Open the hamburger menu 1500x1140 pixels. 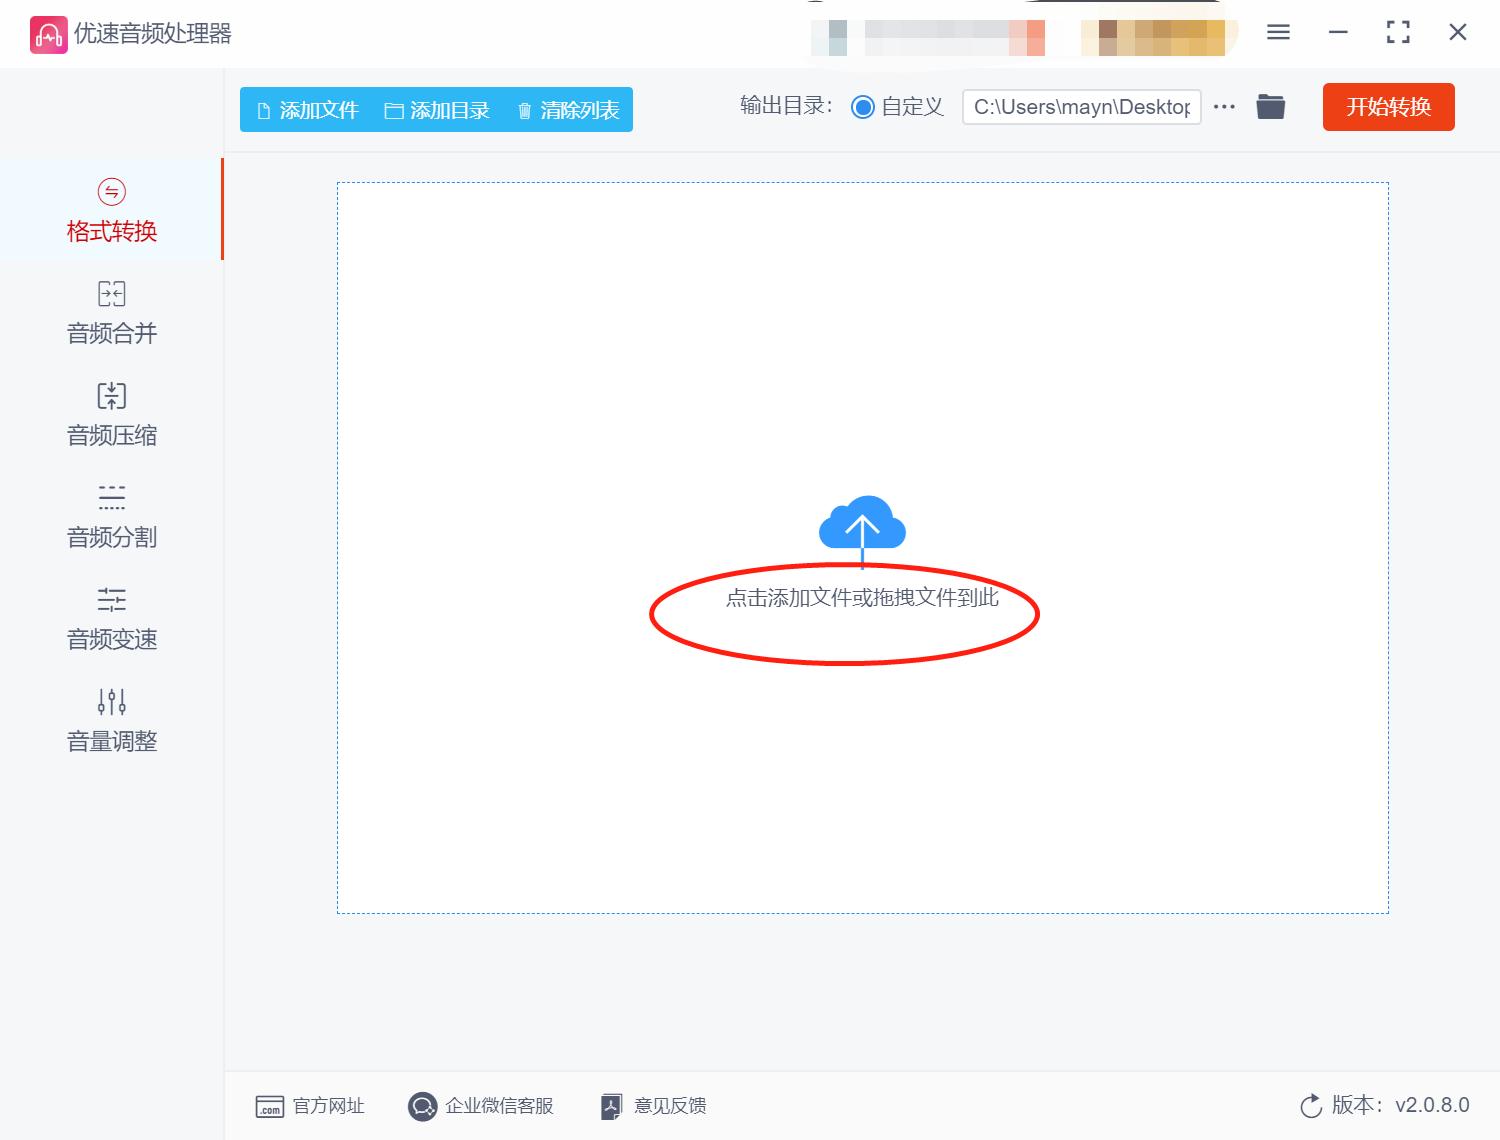coord(1277,32)
